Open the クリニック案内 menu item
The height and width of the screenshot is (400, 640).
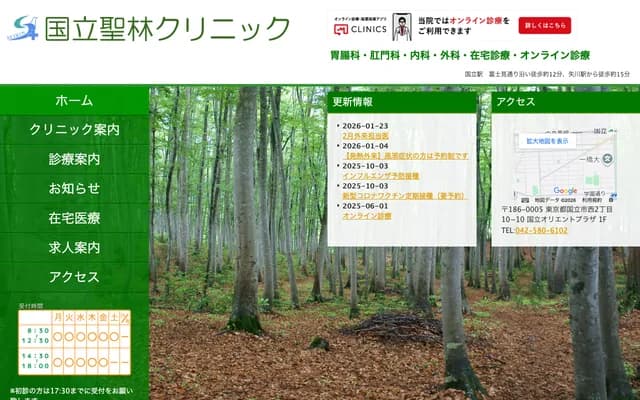click(x=74, y=130)
